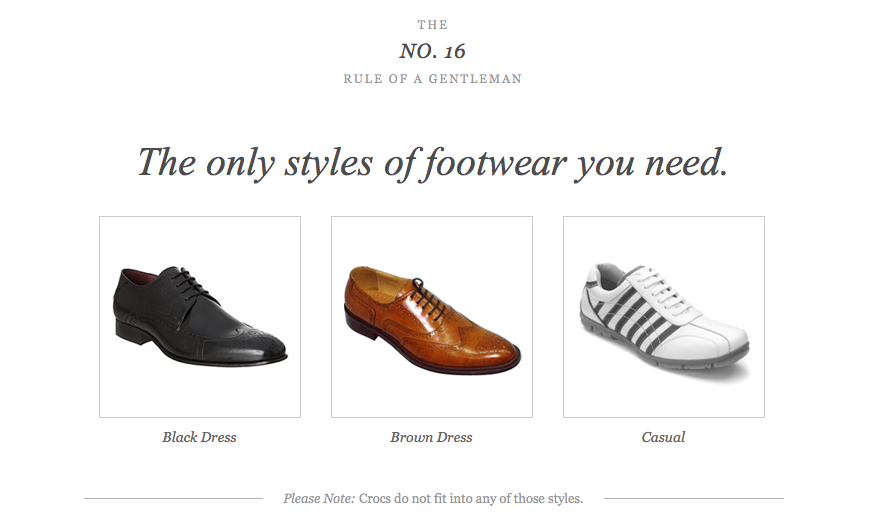Click the horizontal line right of the note
The image size is (877, 517).
click(x=693, y=498)
